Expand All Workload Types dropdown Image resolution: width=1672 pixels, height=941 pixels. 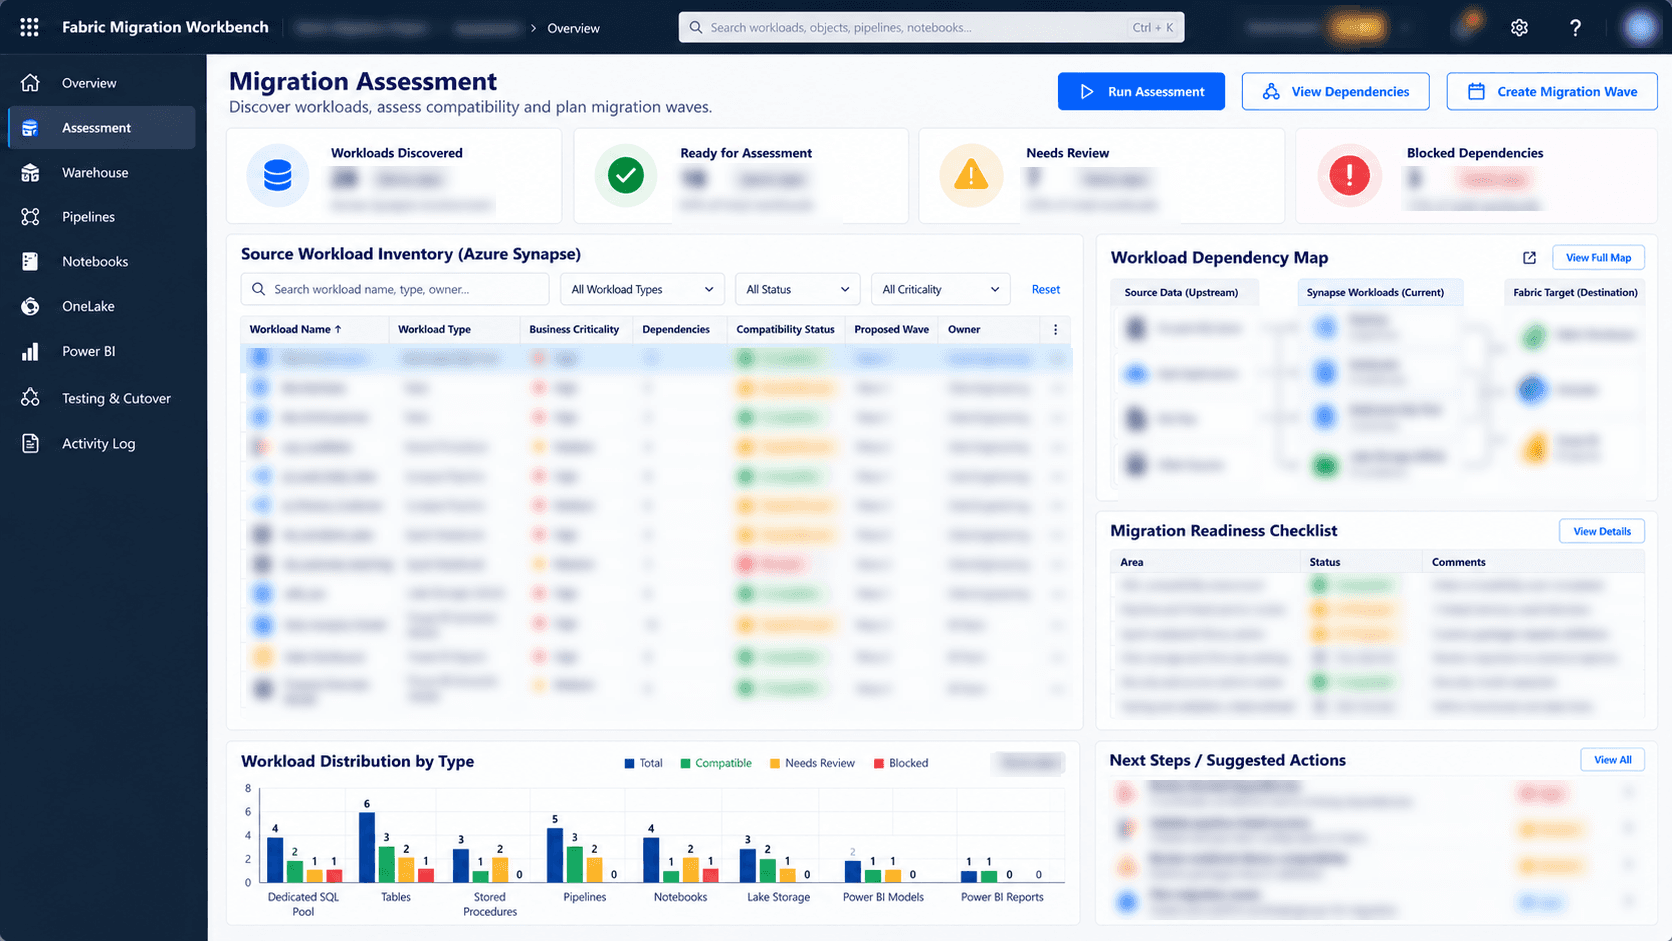(x=642, y=289)
